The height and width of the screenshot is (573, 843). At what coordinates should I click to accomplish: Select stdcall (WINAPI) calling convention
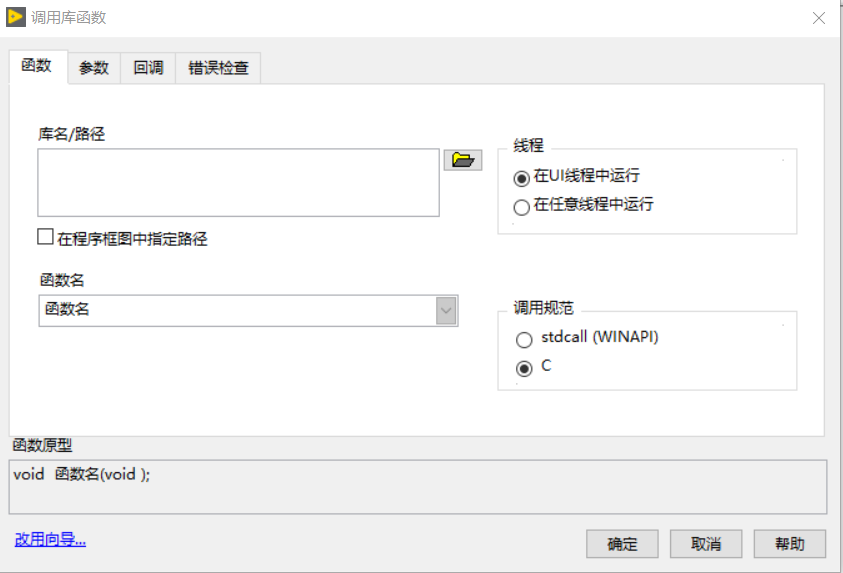coord(522,339)
